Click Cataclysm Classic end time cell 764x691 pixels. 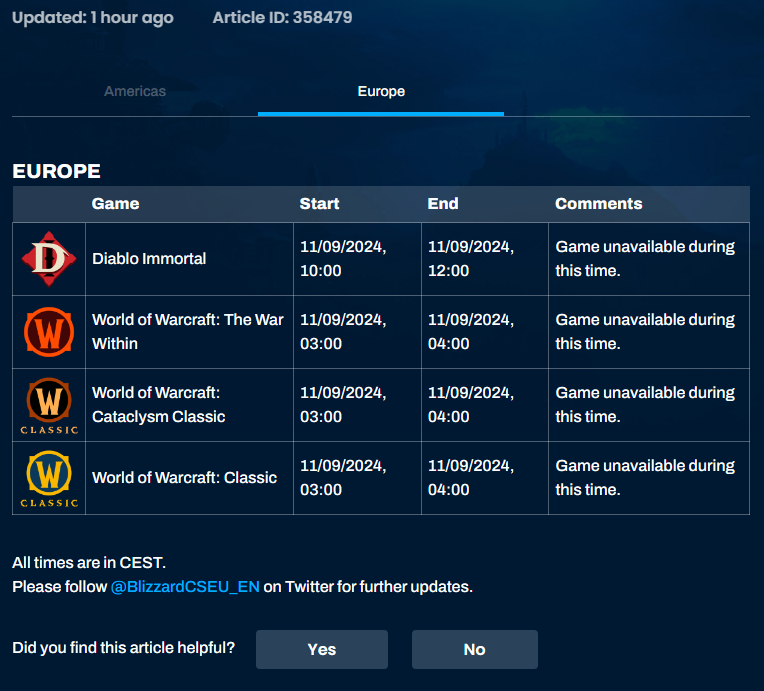[485, 405]
